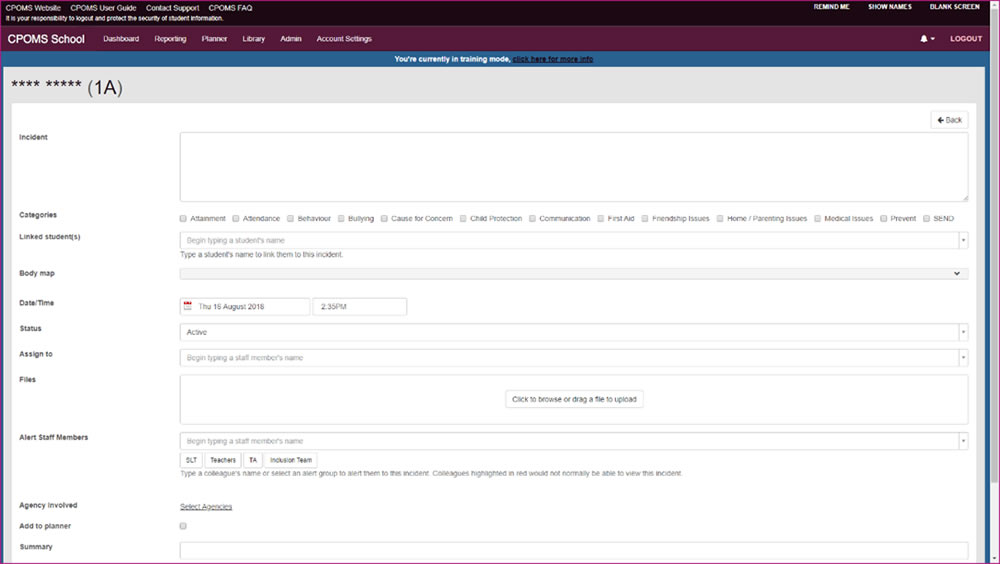This screenshot has width=1000, height=564.
Task: Click the CPOMS School logo text
Action: pos(46,39)
